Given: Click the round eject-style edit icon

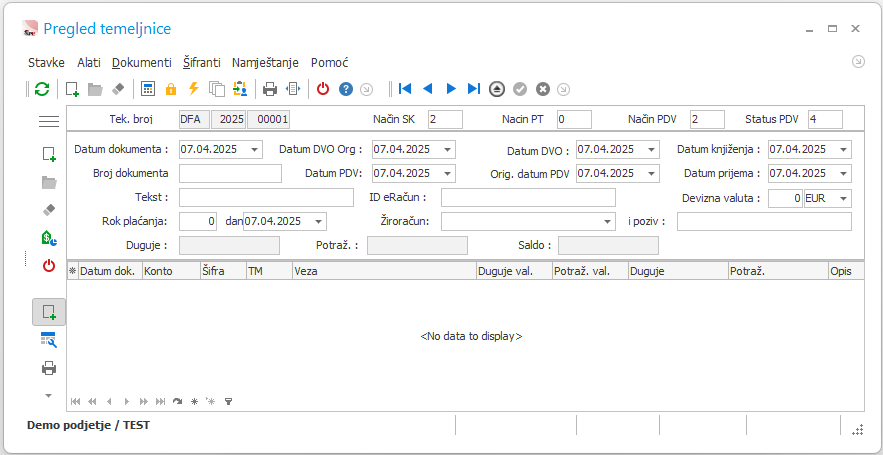Looking at the screenshot, I should click(x=497, y=89).
